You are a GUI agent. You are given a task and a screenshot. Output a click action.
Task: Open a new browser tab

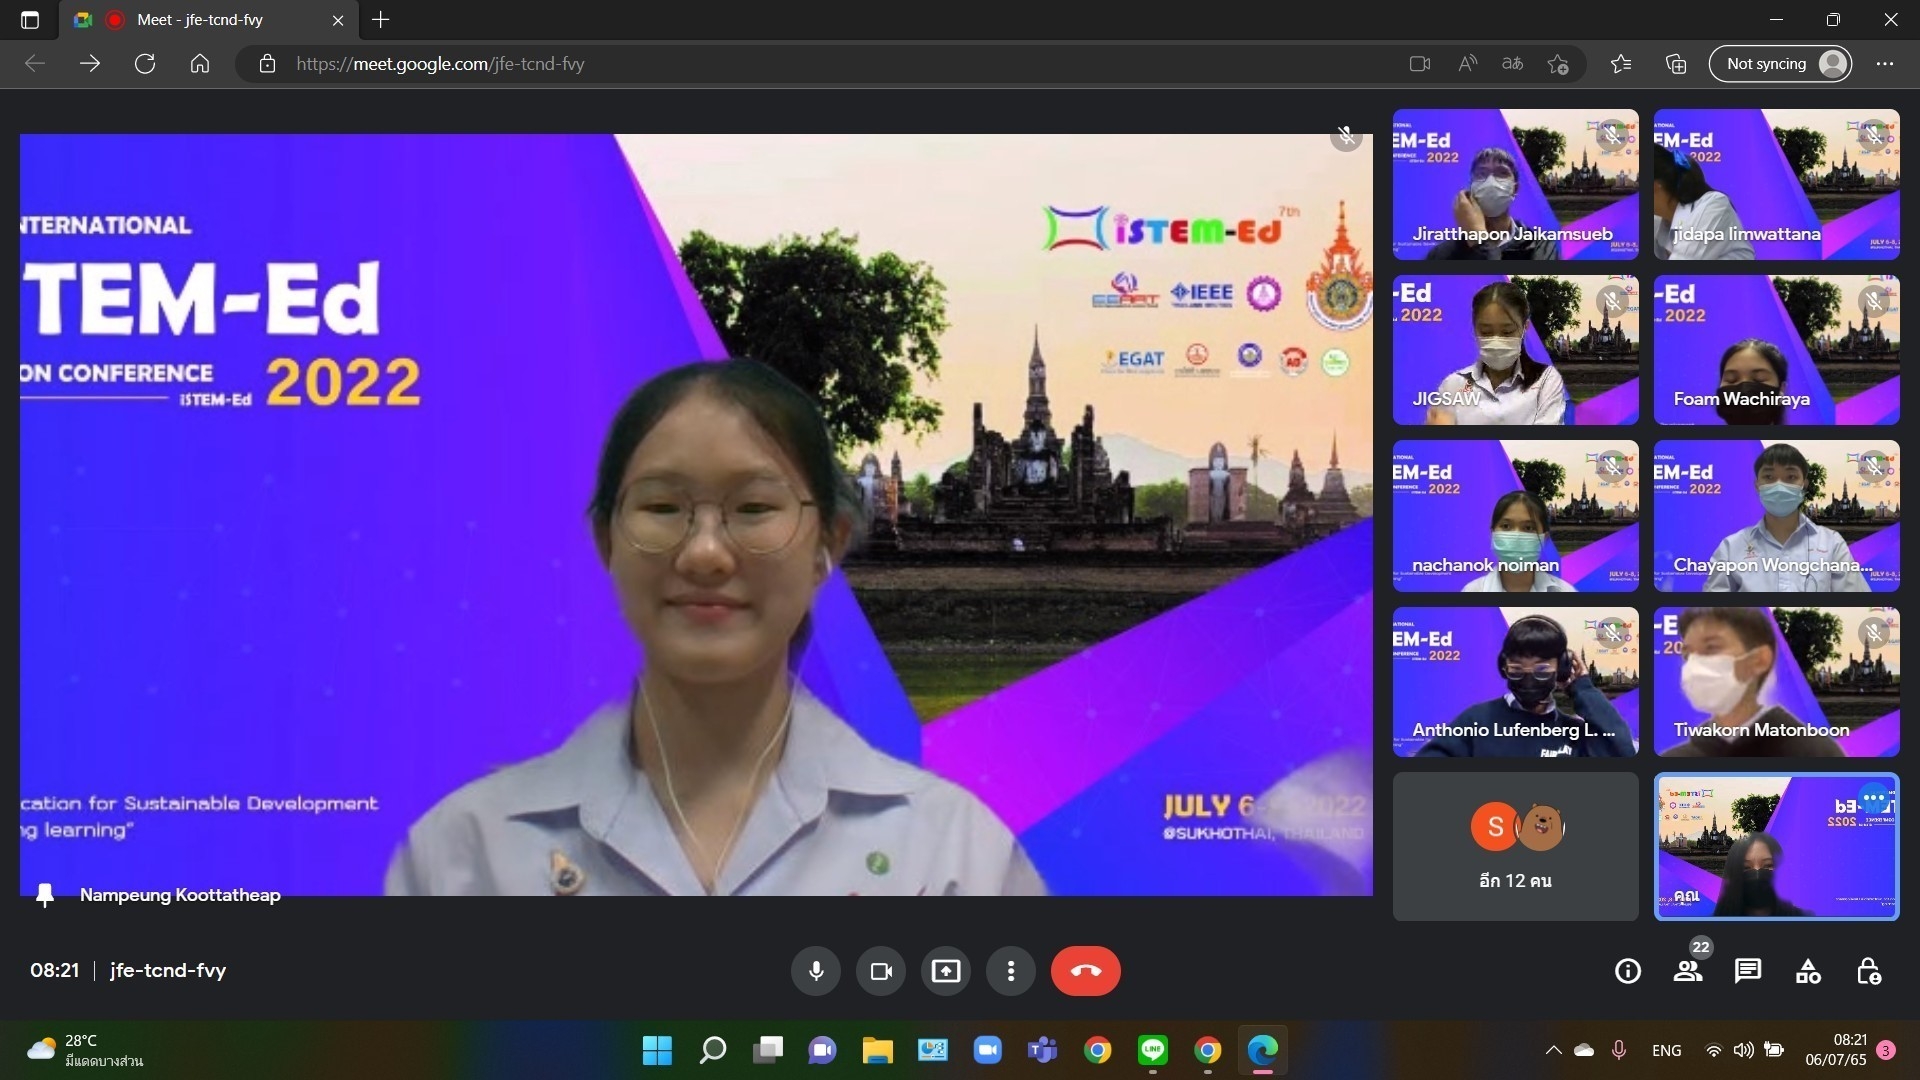(x=381, y=20)
